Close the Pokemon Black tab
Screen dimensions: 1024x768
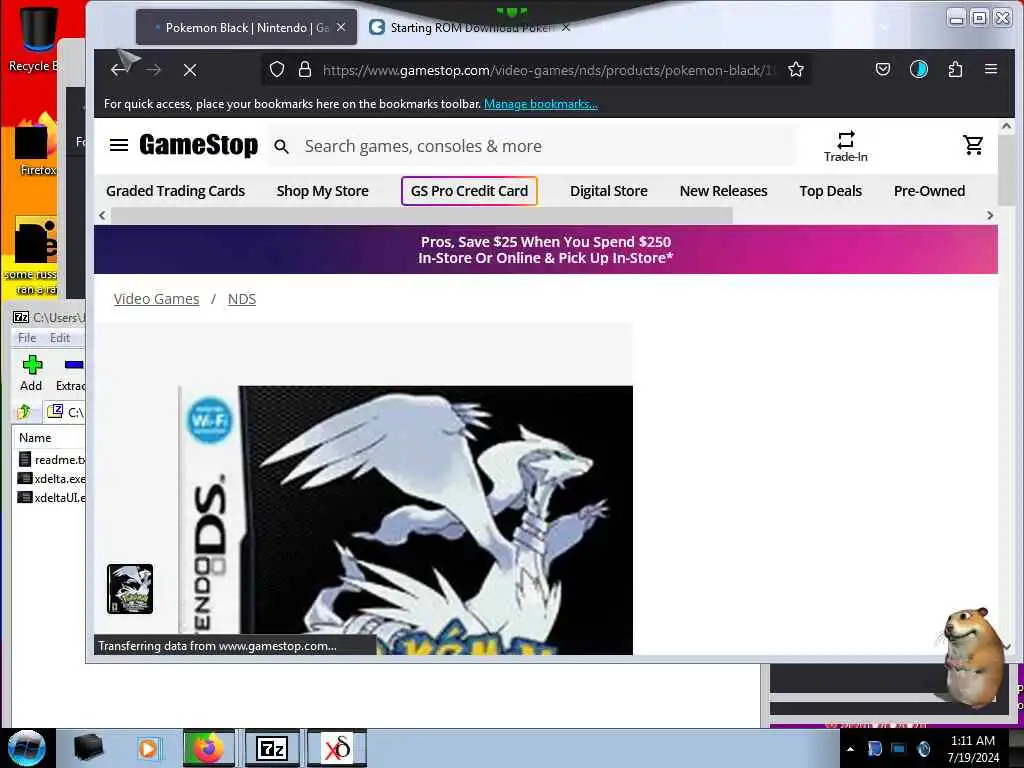click(x=341, y=27)
